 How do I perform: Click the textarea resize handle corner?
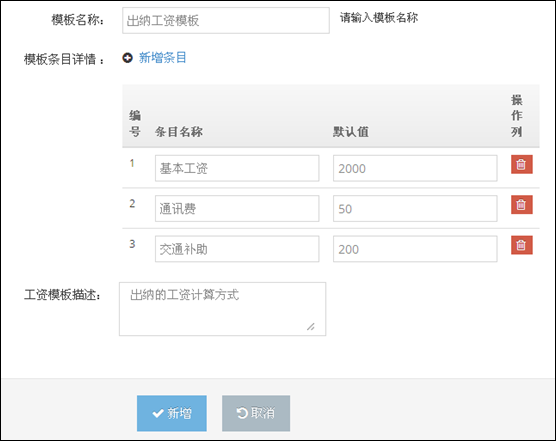311,327
